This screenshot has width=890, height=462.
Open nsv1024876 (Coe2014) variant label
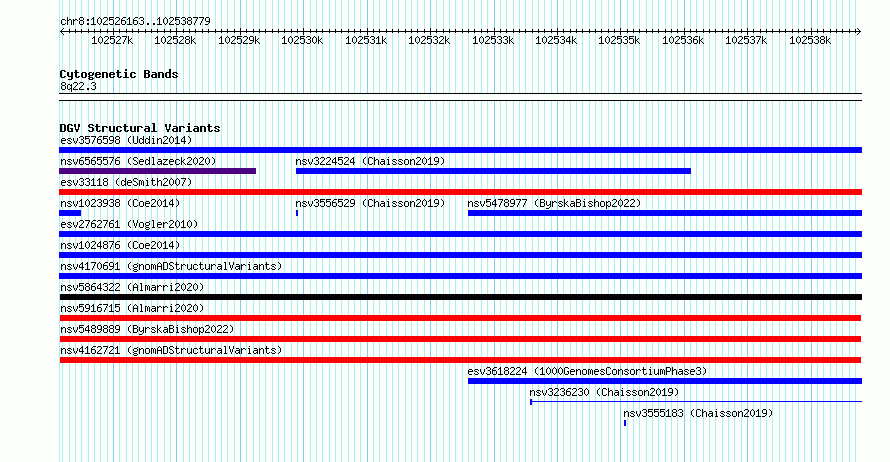click(x=120, y=245)
